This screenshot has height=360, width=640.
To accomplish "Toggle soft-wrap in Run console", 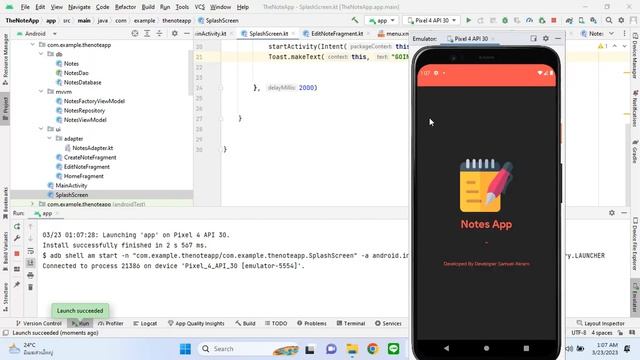I will 31,251.
